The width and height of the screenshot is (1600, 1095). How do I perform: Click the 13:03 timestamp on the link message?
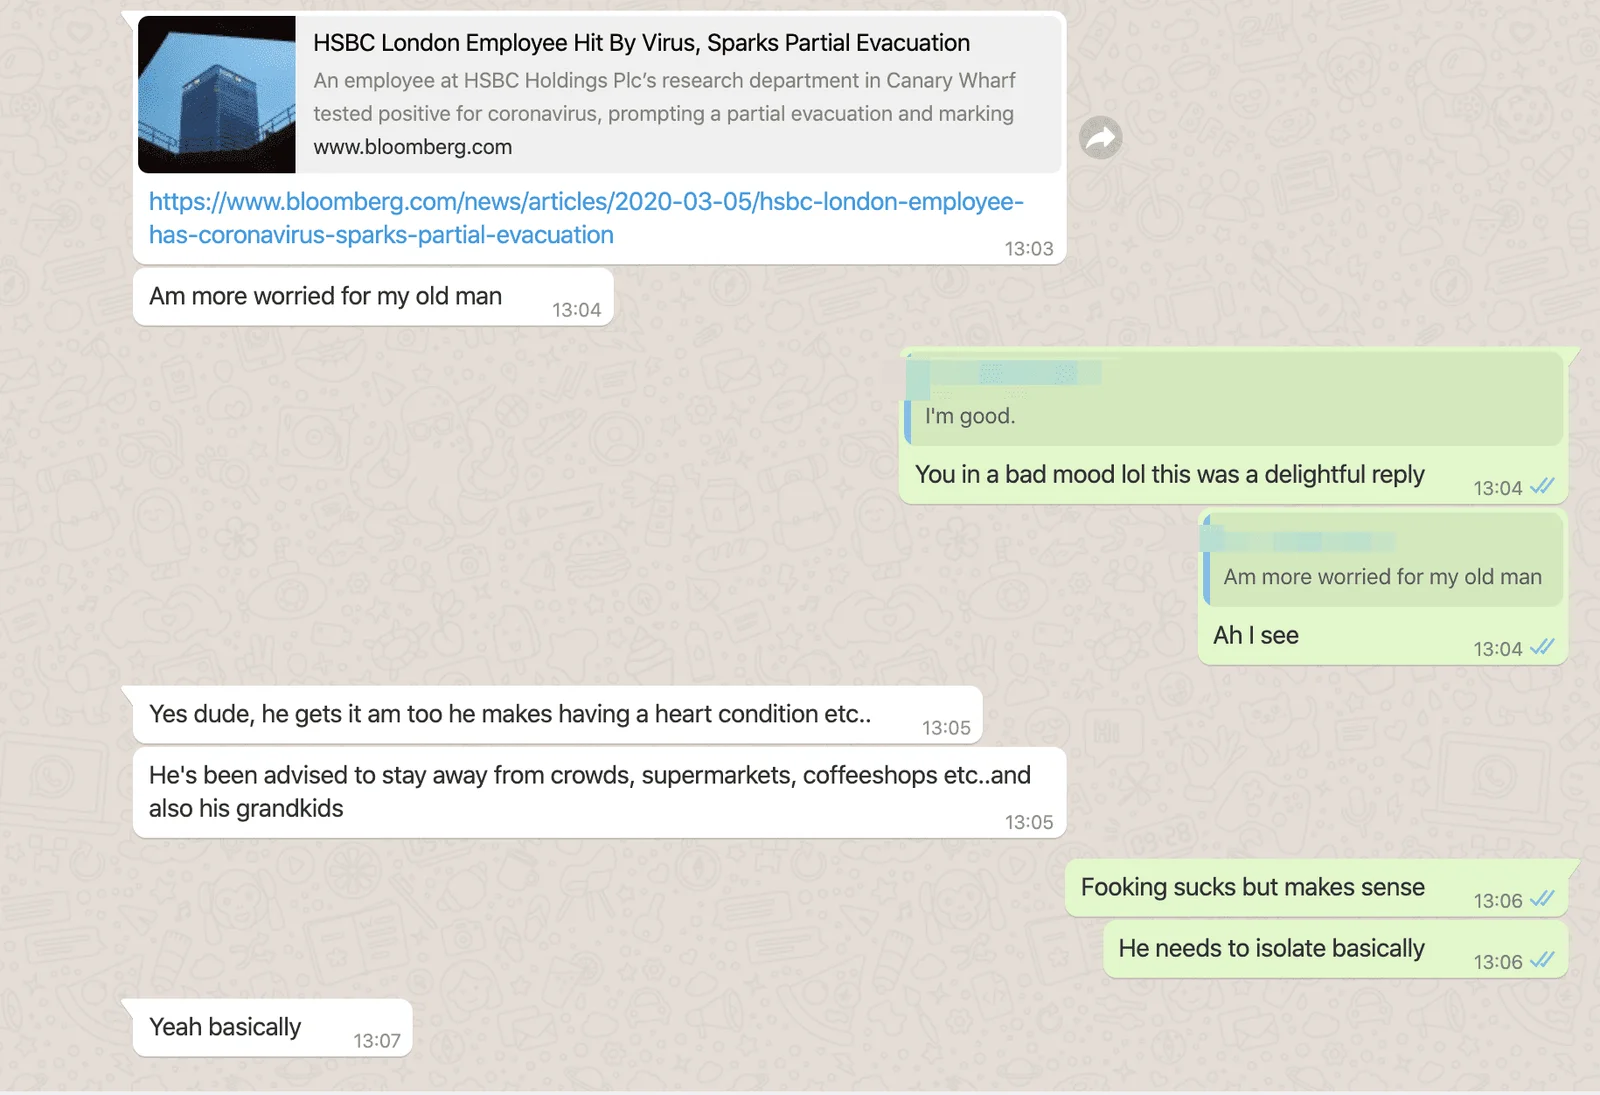1029,249
